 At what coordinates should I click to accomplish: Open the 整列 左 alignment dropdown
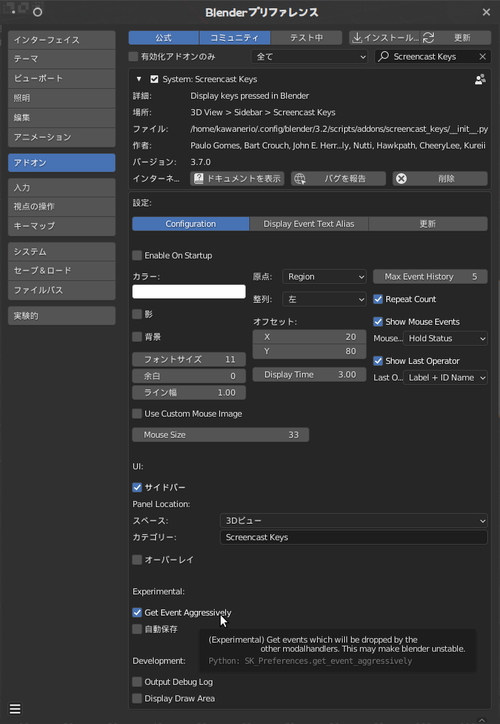click(324, 299)
